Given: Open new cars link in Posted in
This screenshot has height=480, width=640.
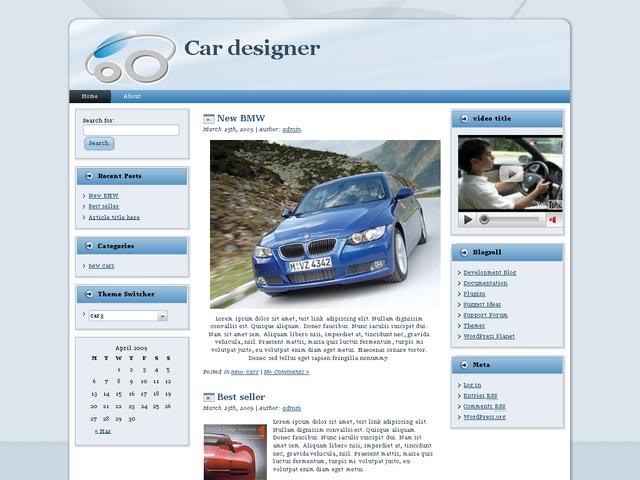Looking at the screenshot, I should [x=245, y=372].
